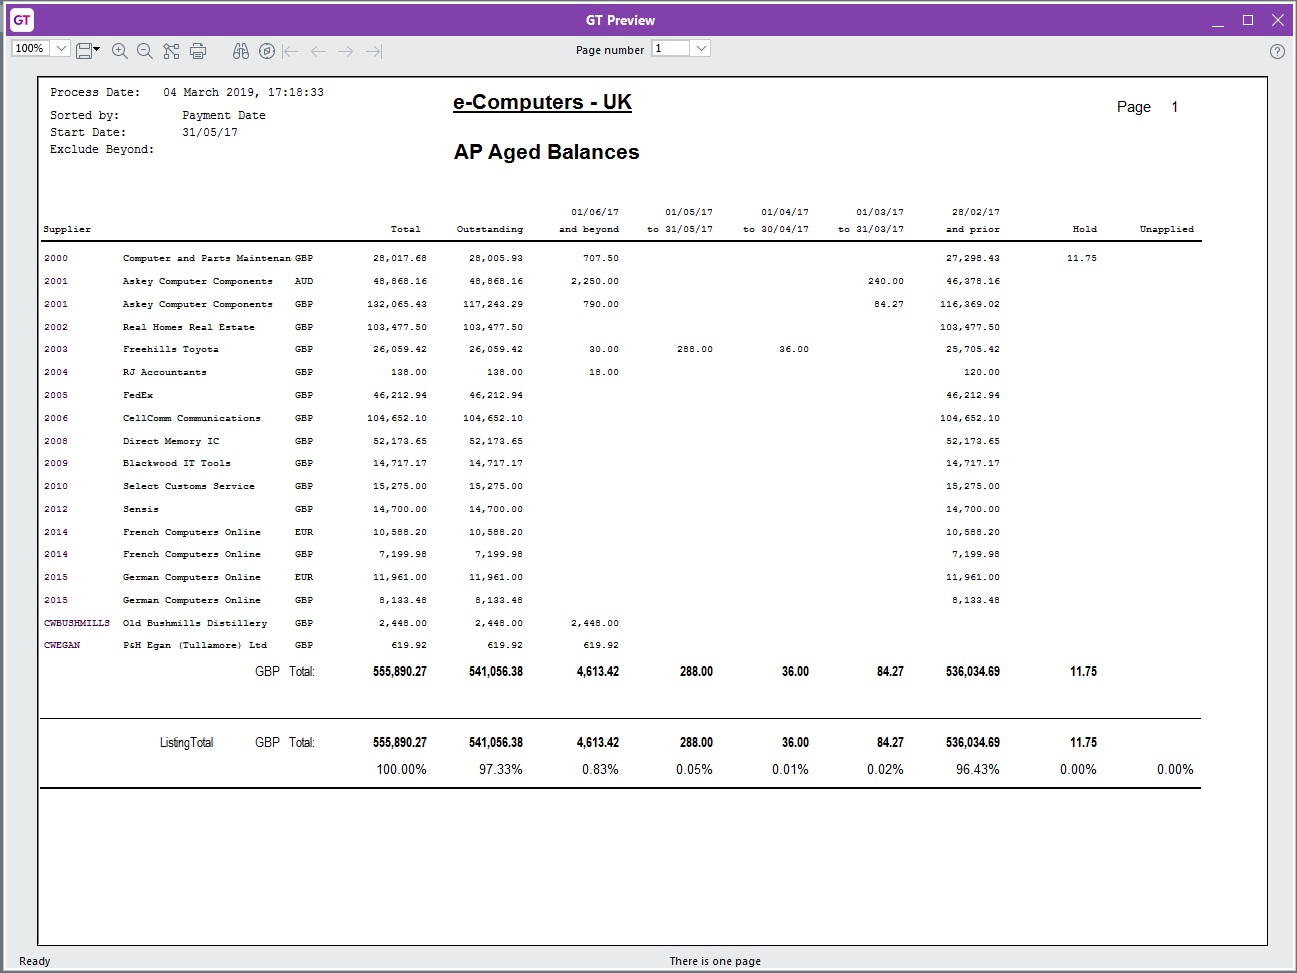The image size is (1297, 973).
Task: Click the Save report icon
Action: tap(84, 50)
